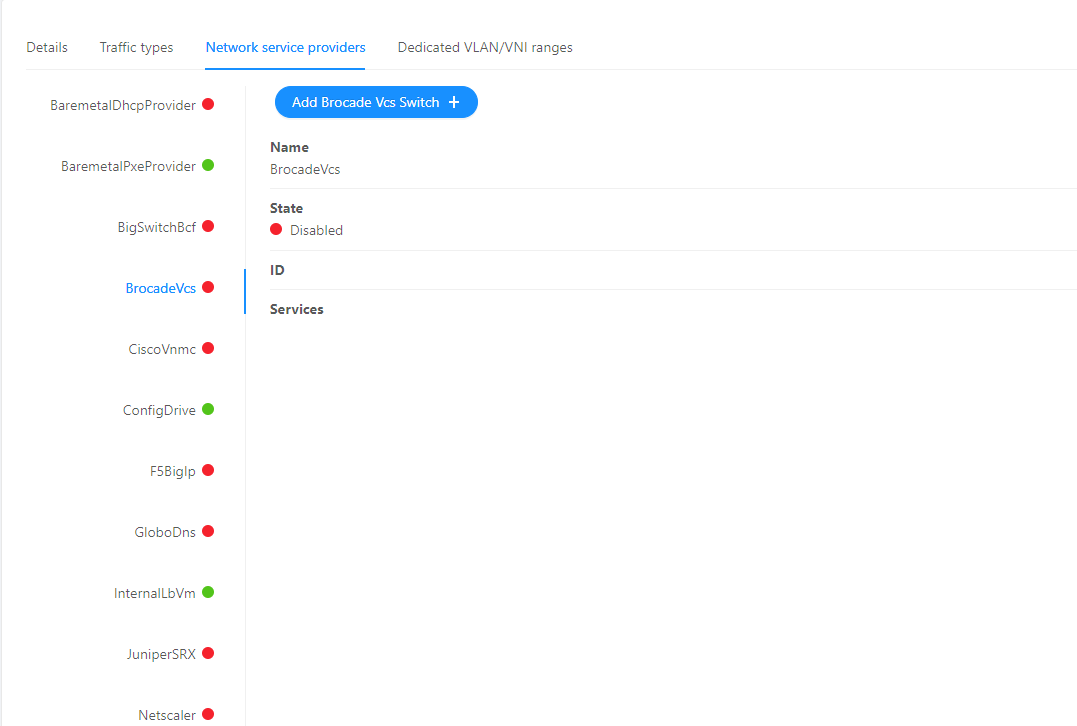The width and height of the screenshot is (1077, 726).
Task: Click the Disabled state text
Action: pos(316,231)
